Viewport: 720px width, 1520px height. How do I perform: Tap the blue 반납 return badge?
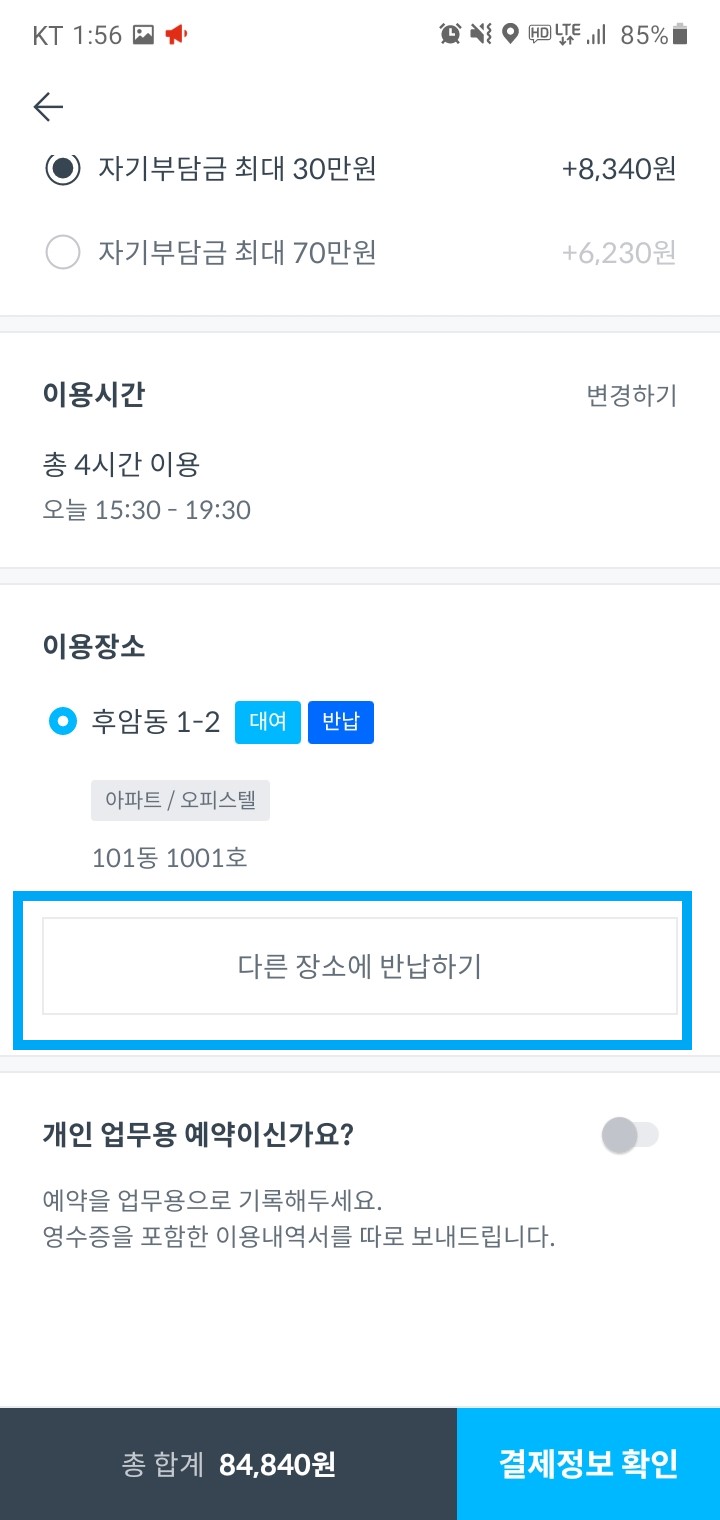tap(341, 722)
